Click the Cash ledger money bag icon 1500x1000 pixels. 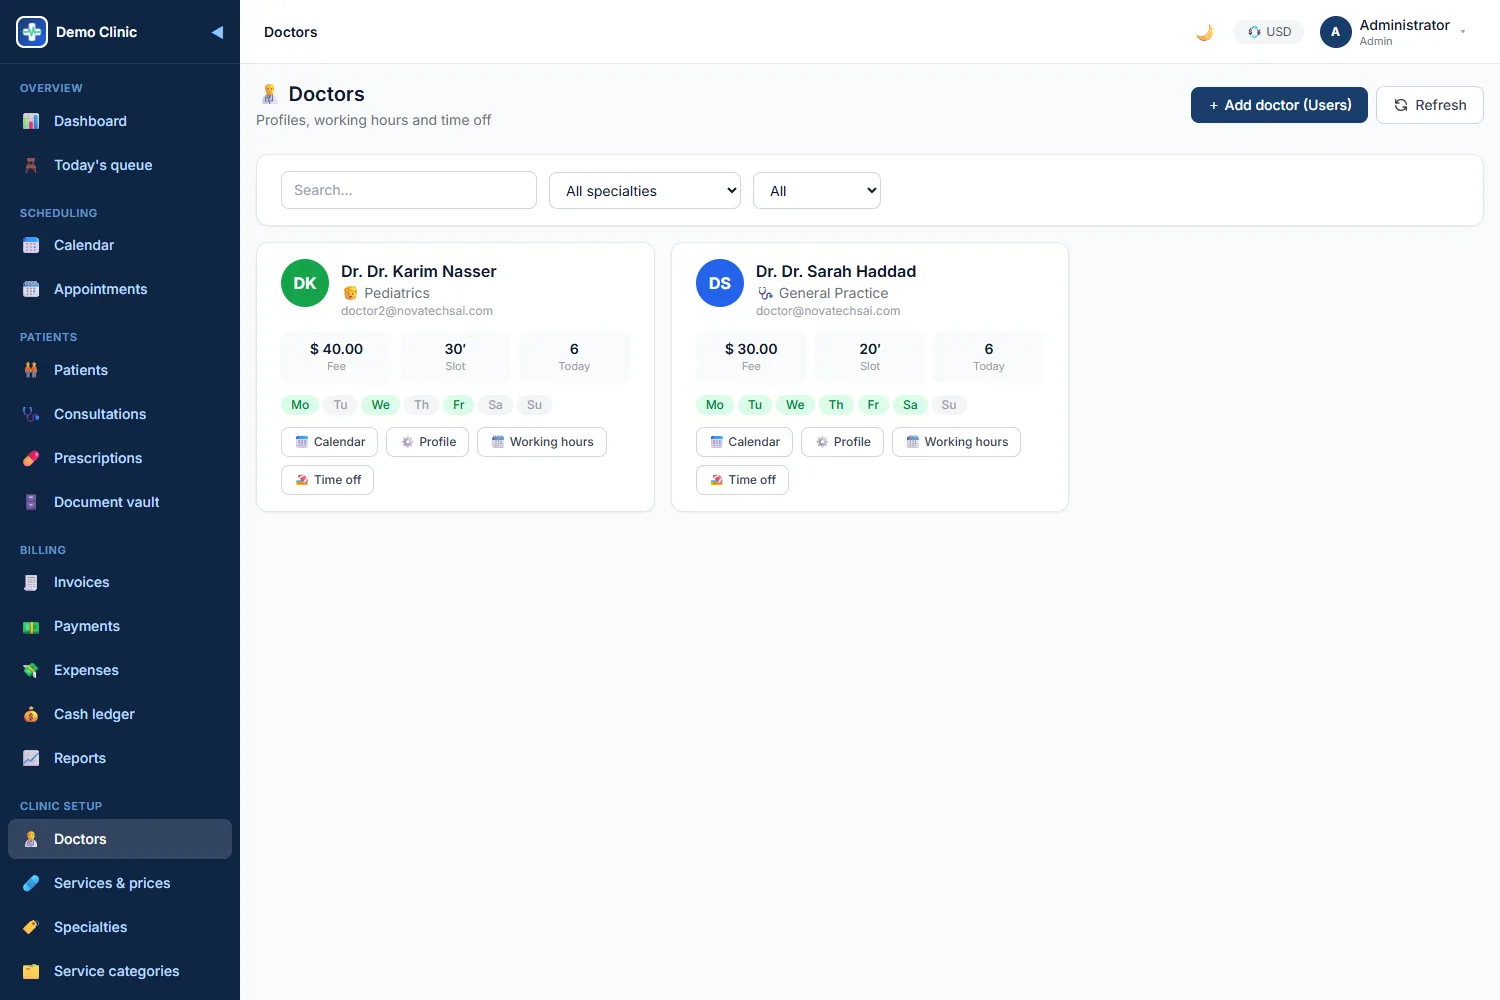tap(31, 714)
